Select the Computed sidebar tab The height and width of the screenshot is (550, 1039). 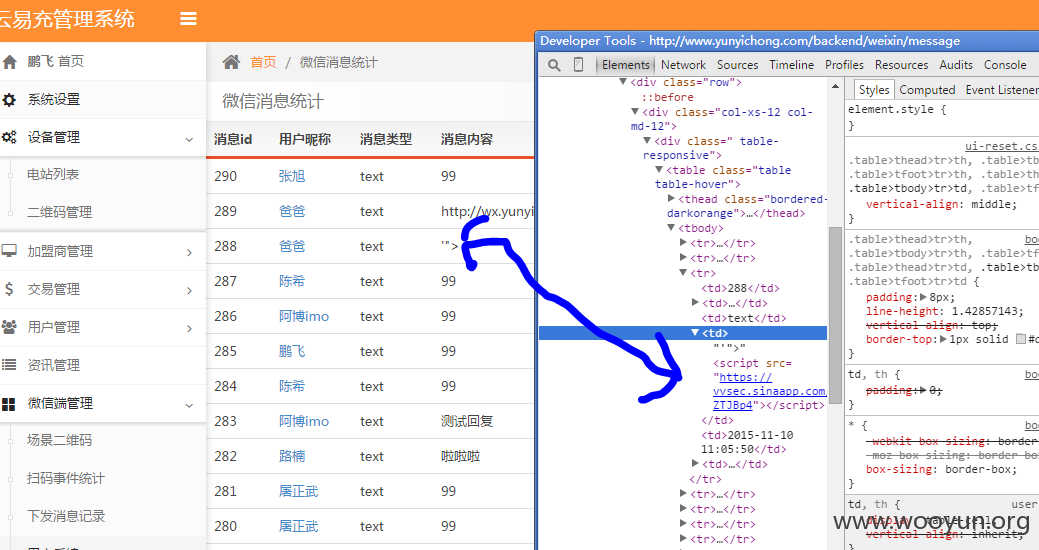tap(927, 89)
